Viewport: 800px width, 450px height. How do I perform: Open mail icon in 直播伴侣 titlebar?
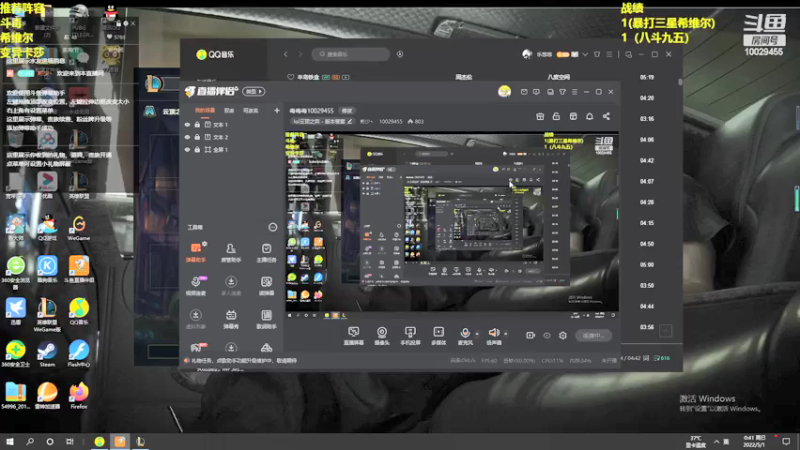coord(524,92)
